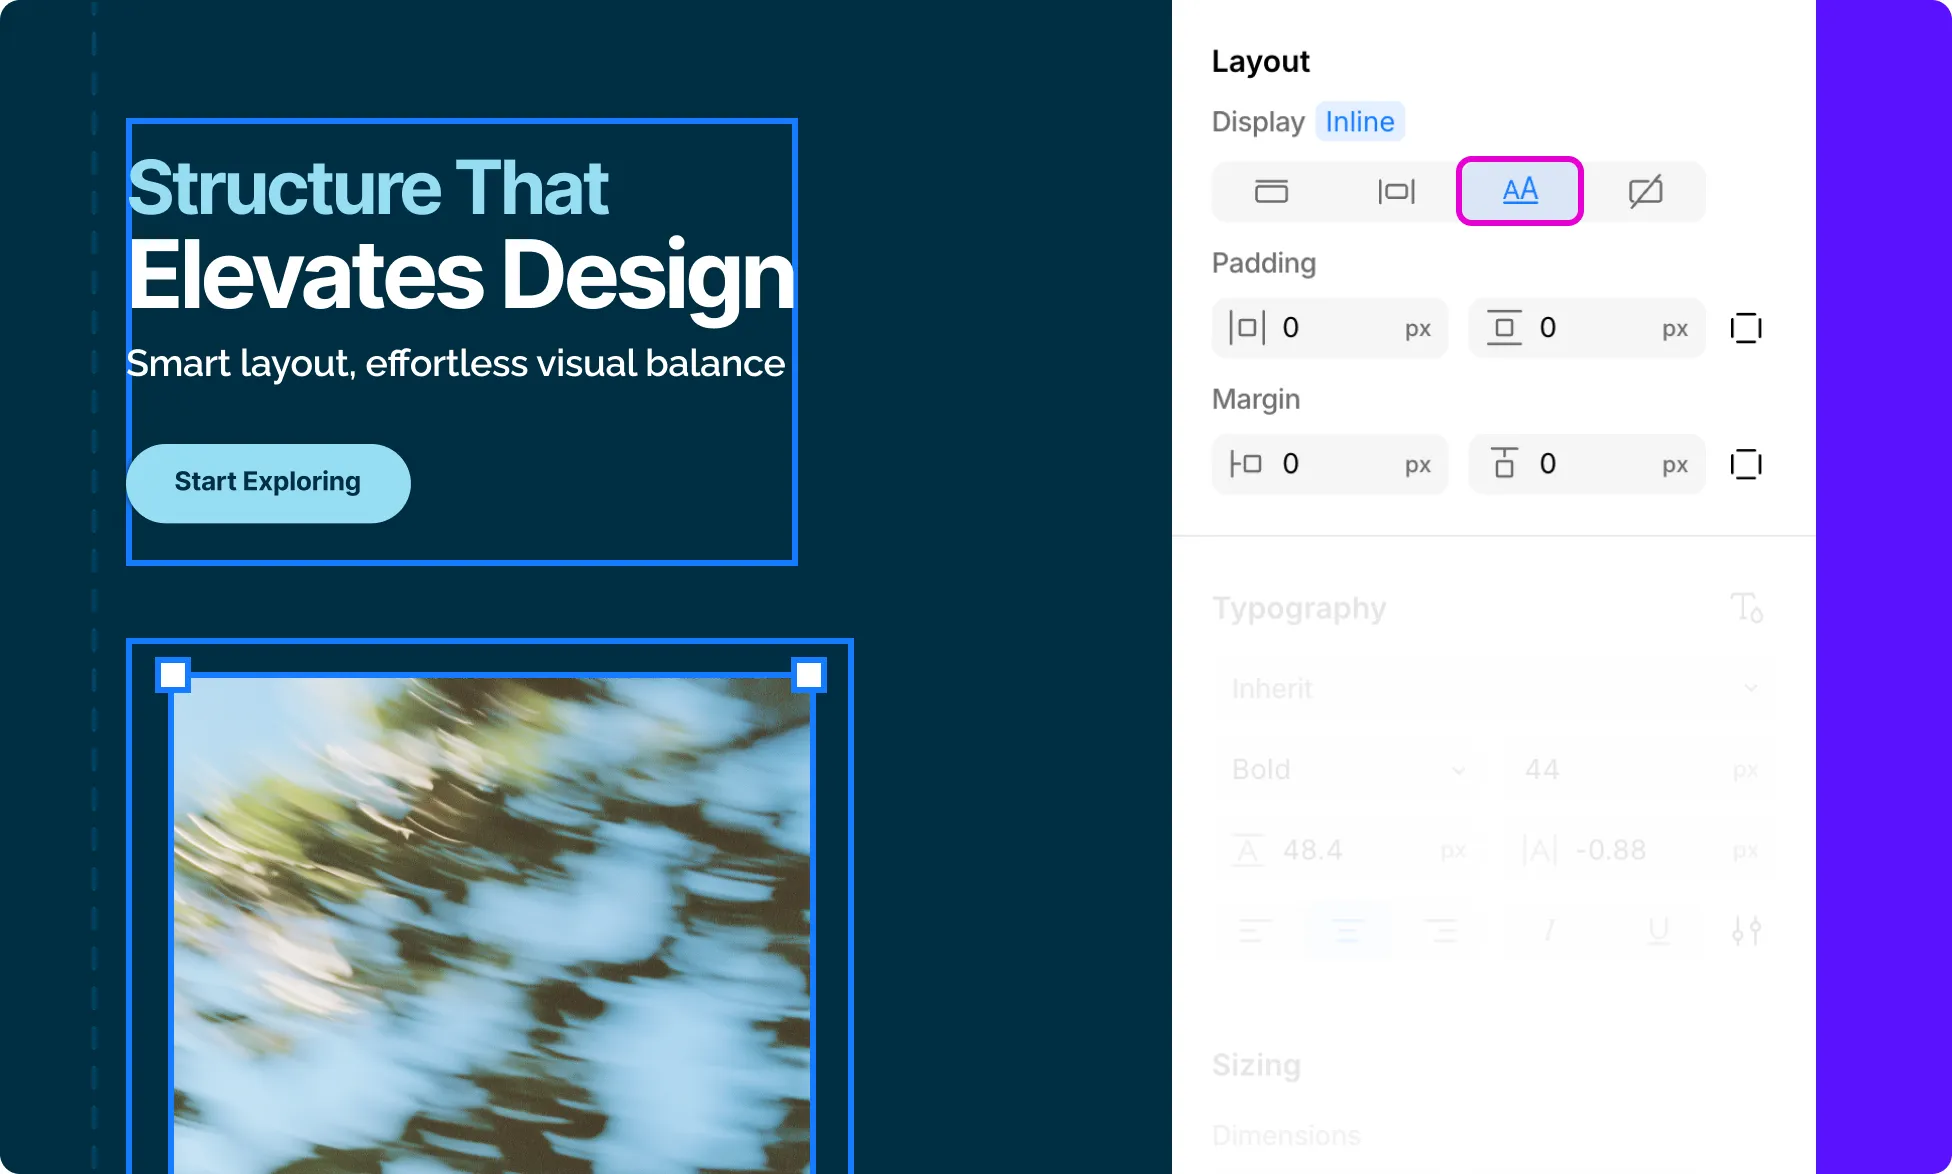Open the Inherit font family dropdown
The height and width of the screenshot is (1174, 1952).
tap(1494, 688)
